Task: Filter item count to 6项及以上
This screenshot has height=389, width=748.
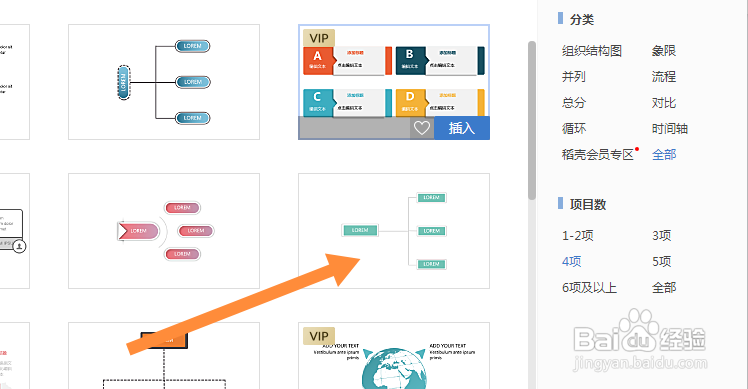Action: coord(589,287)
